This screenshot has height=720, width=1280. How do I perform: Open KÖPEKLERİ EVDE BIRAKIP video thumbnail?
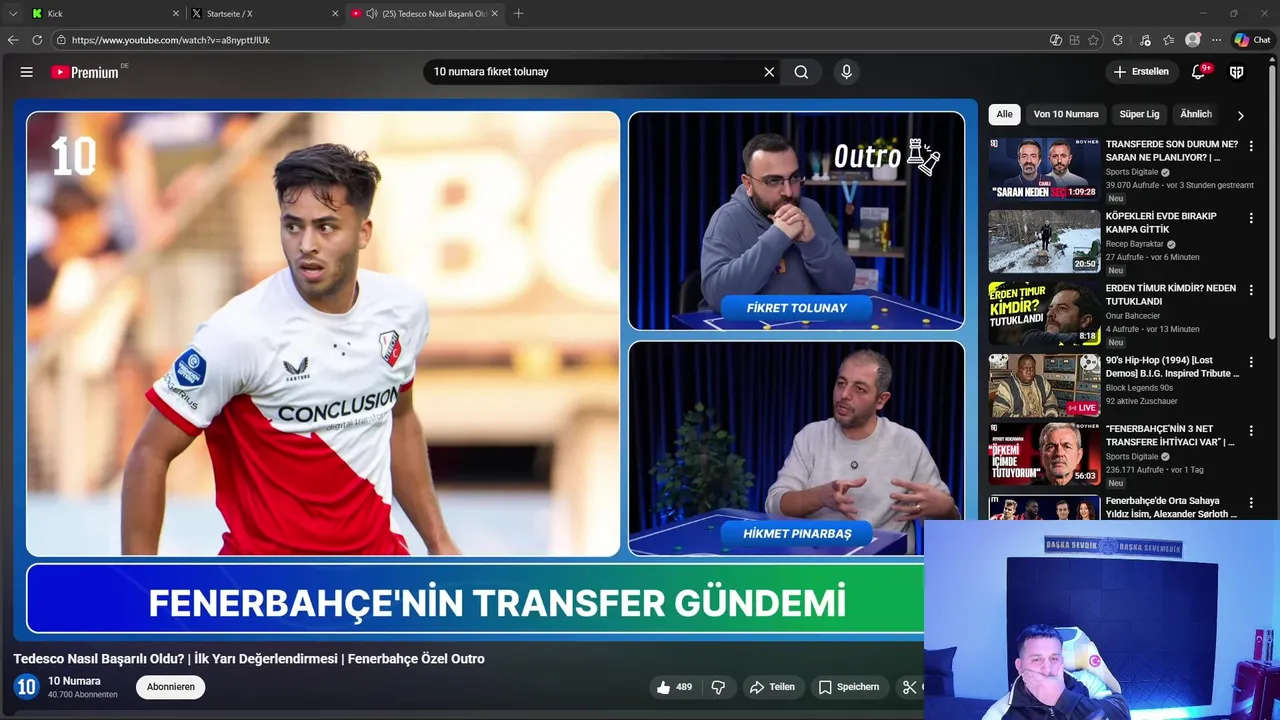(1044, 241)
